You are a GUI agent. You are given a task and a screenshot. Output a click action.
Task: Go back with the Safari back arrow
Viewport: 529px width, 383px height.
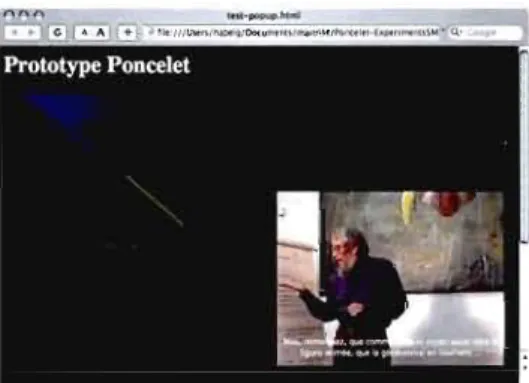[14, 32]
